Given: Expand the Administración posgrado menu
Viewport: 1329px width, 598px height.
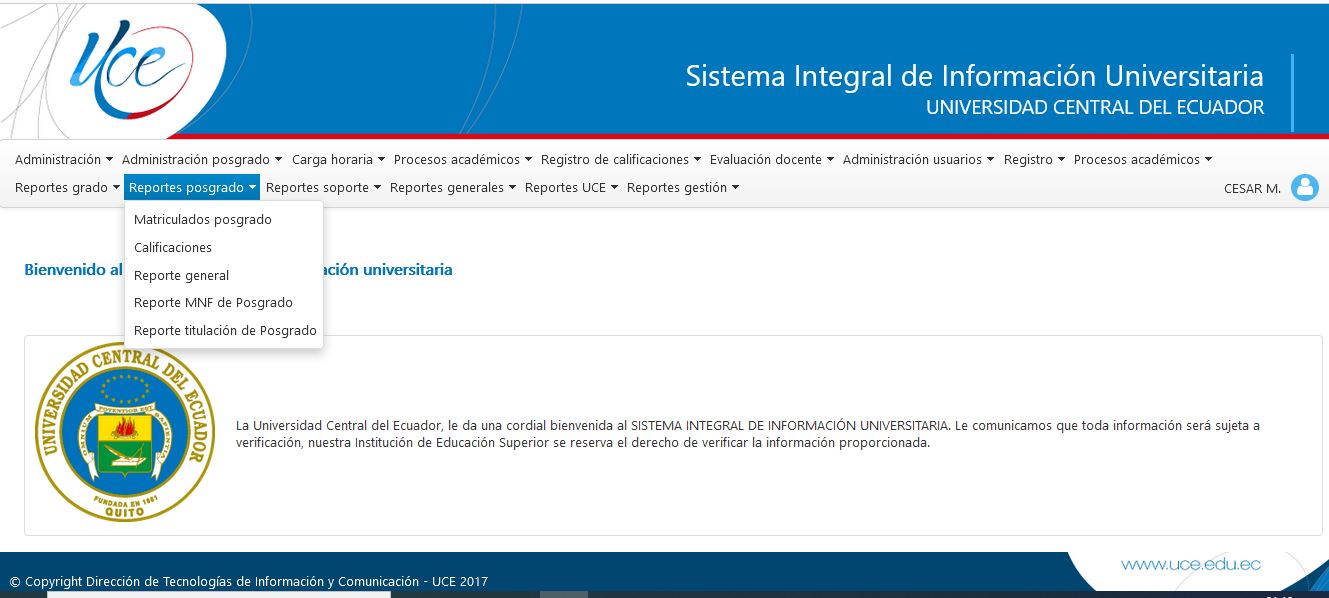Looking at the screenshot, I should pos(202,159).
